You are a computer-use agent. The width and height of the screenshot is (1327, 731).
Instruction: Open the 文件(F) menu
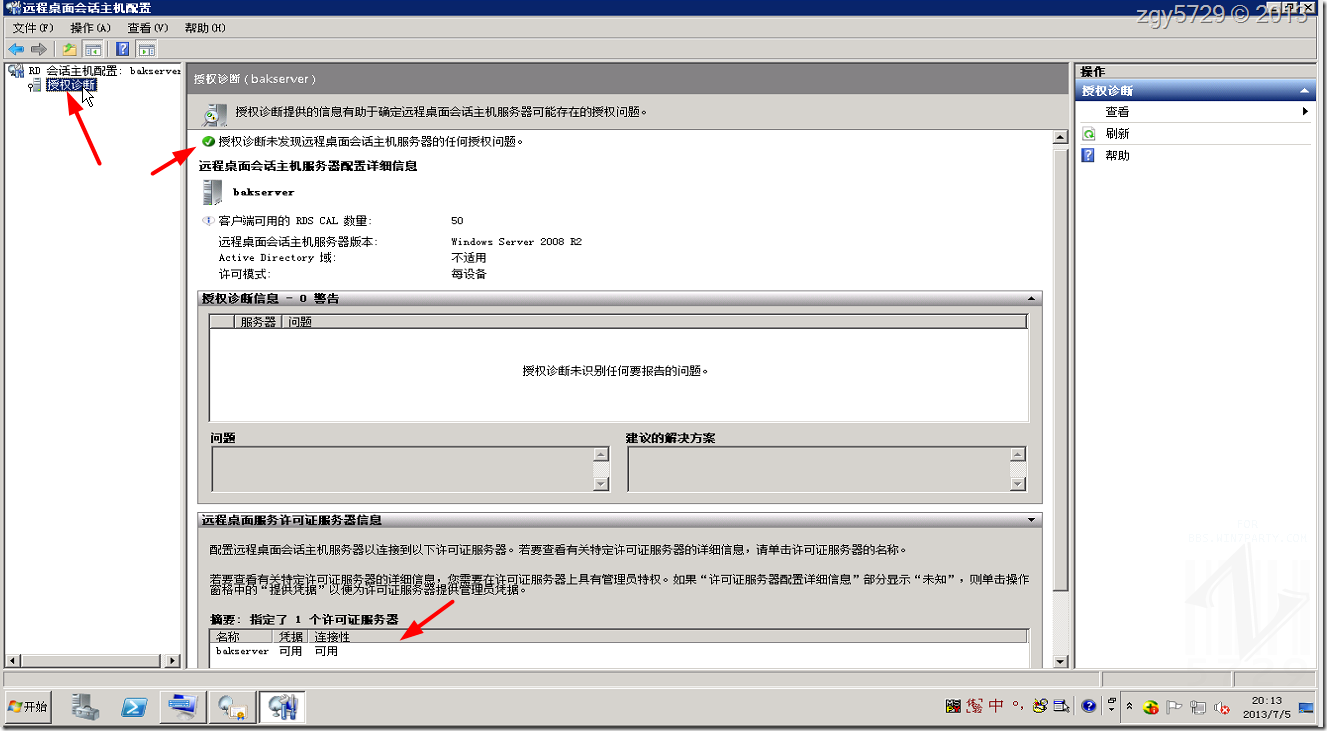pos(33,28)
